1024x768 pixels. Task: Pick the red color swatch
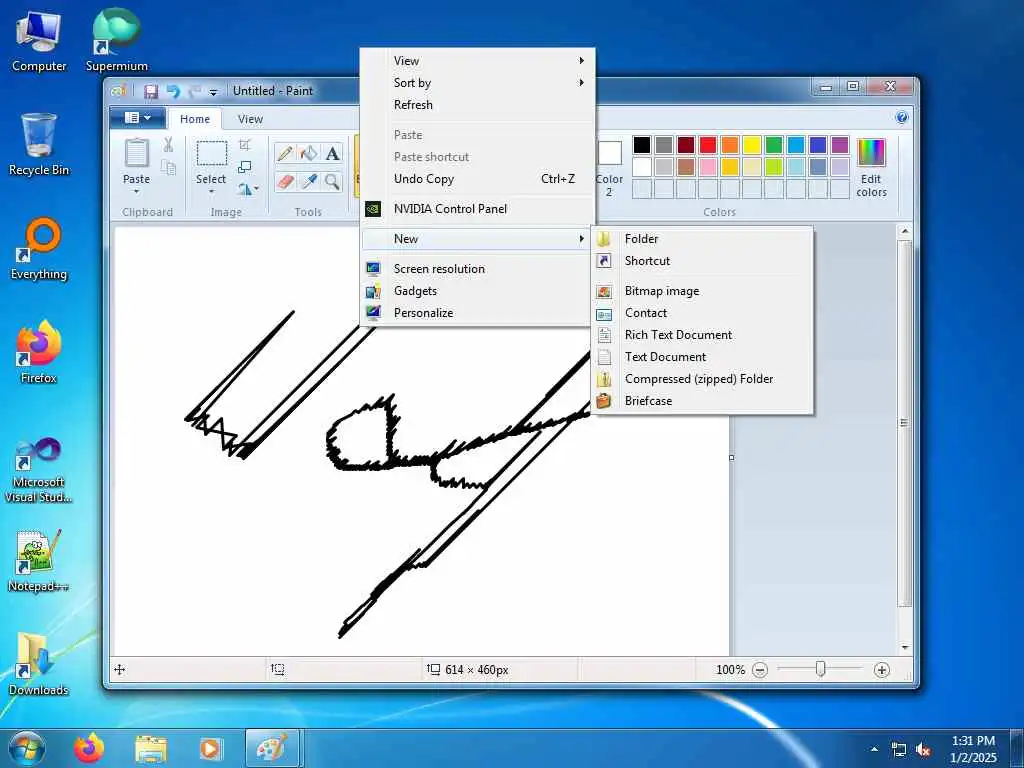point(708,145)
